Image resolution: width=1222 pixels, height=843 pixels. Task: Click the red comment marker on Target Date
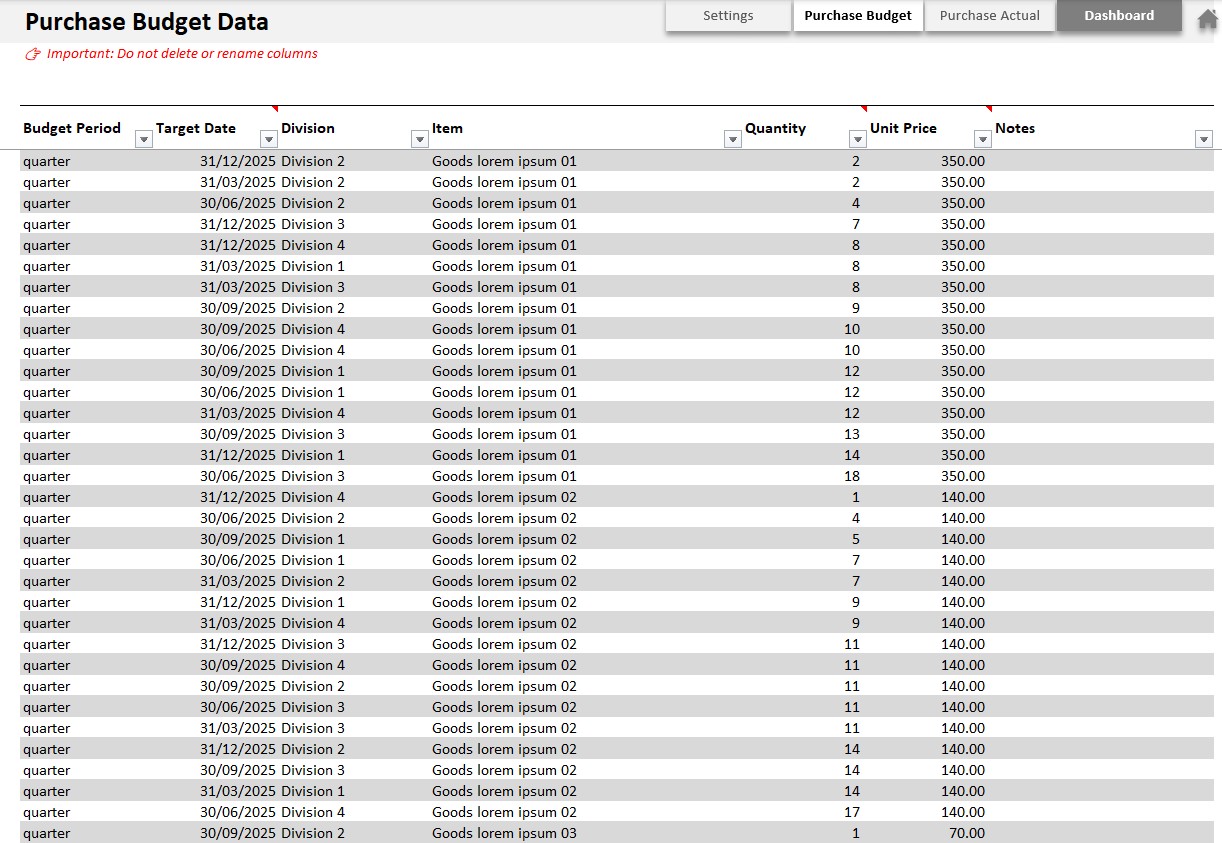275,108
